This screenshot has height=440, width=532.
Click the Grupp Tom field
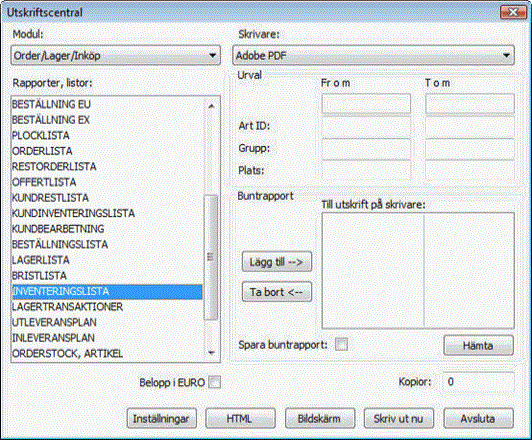point(470,149)
